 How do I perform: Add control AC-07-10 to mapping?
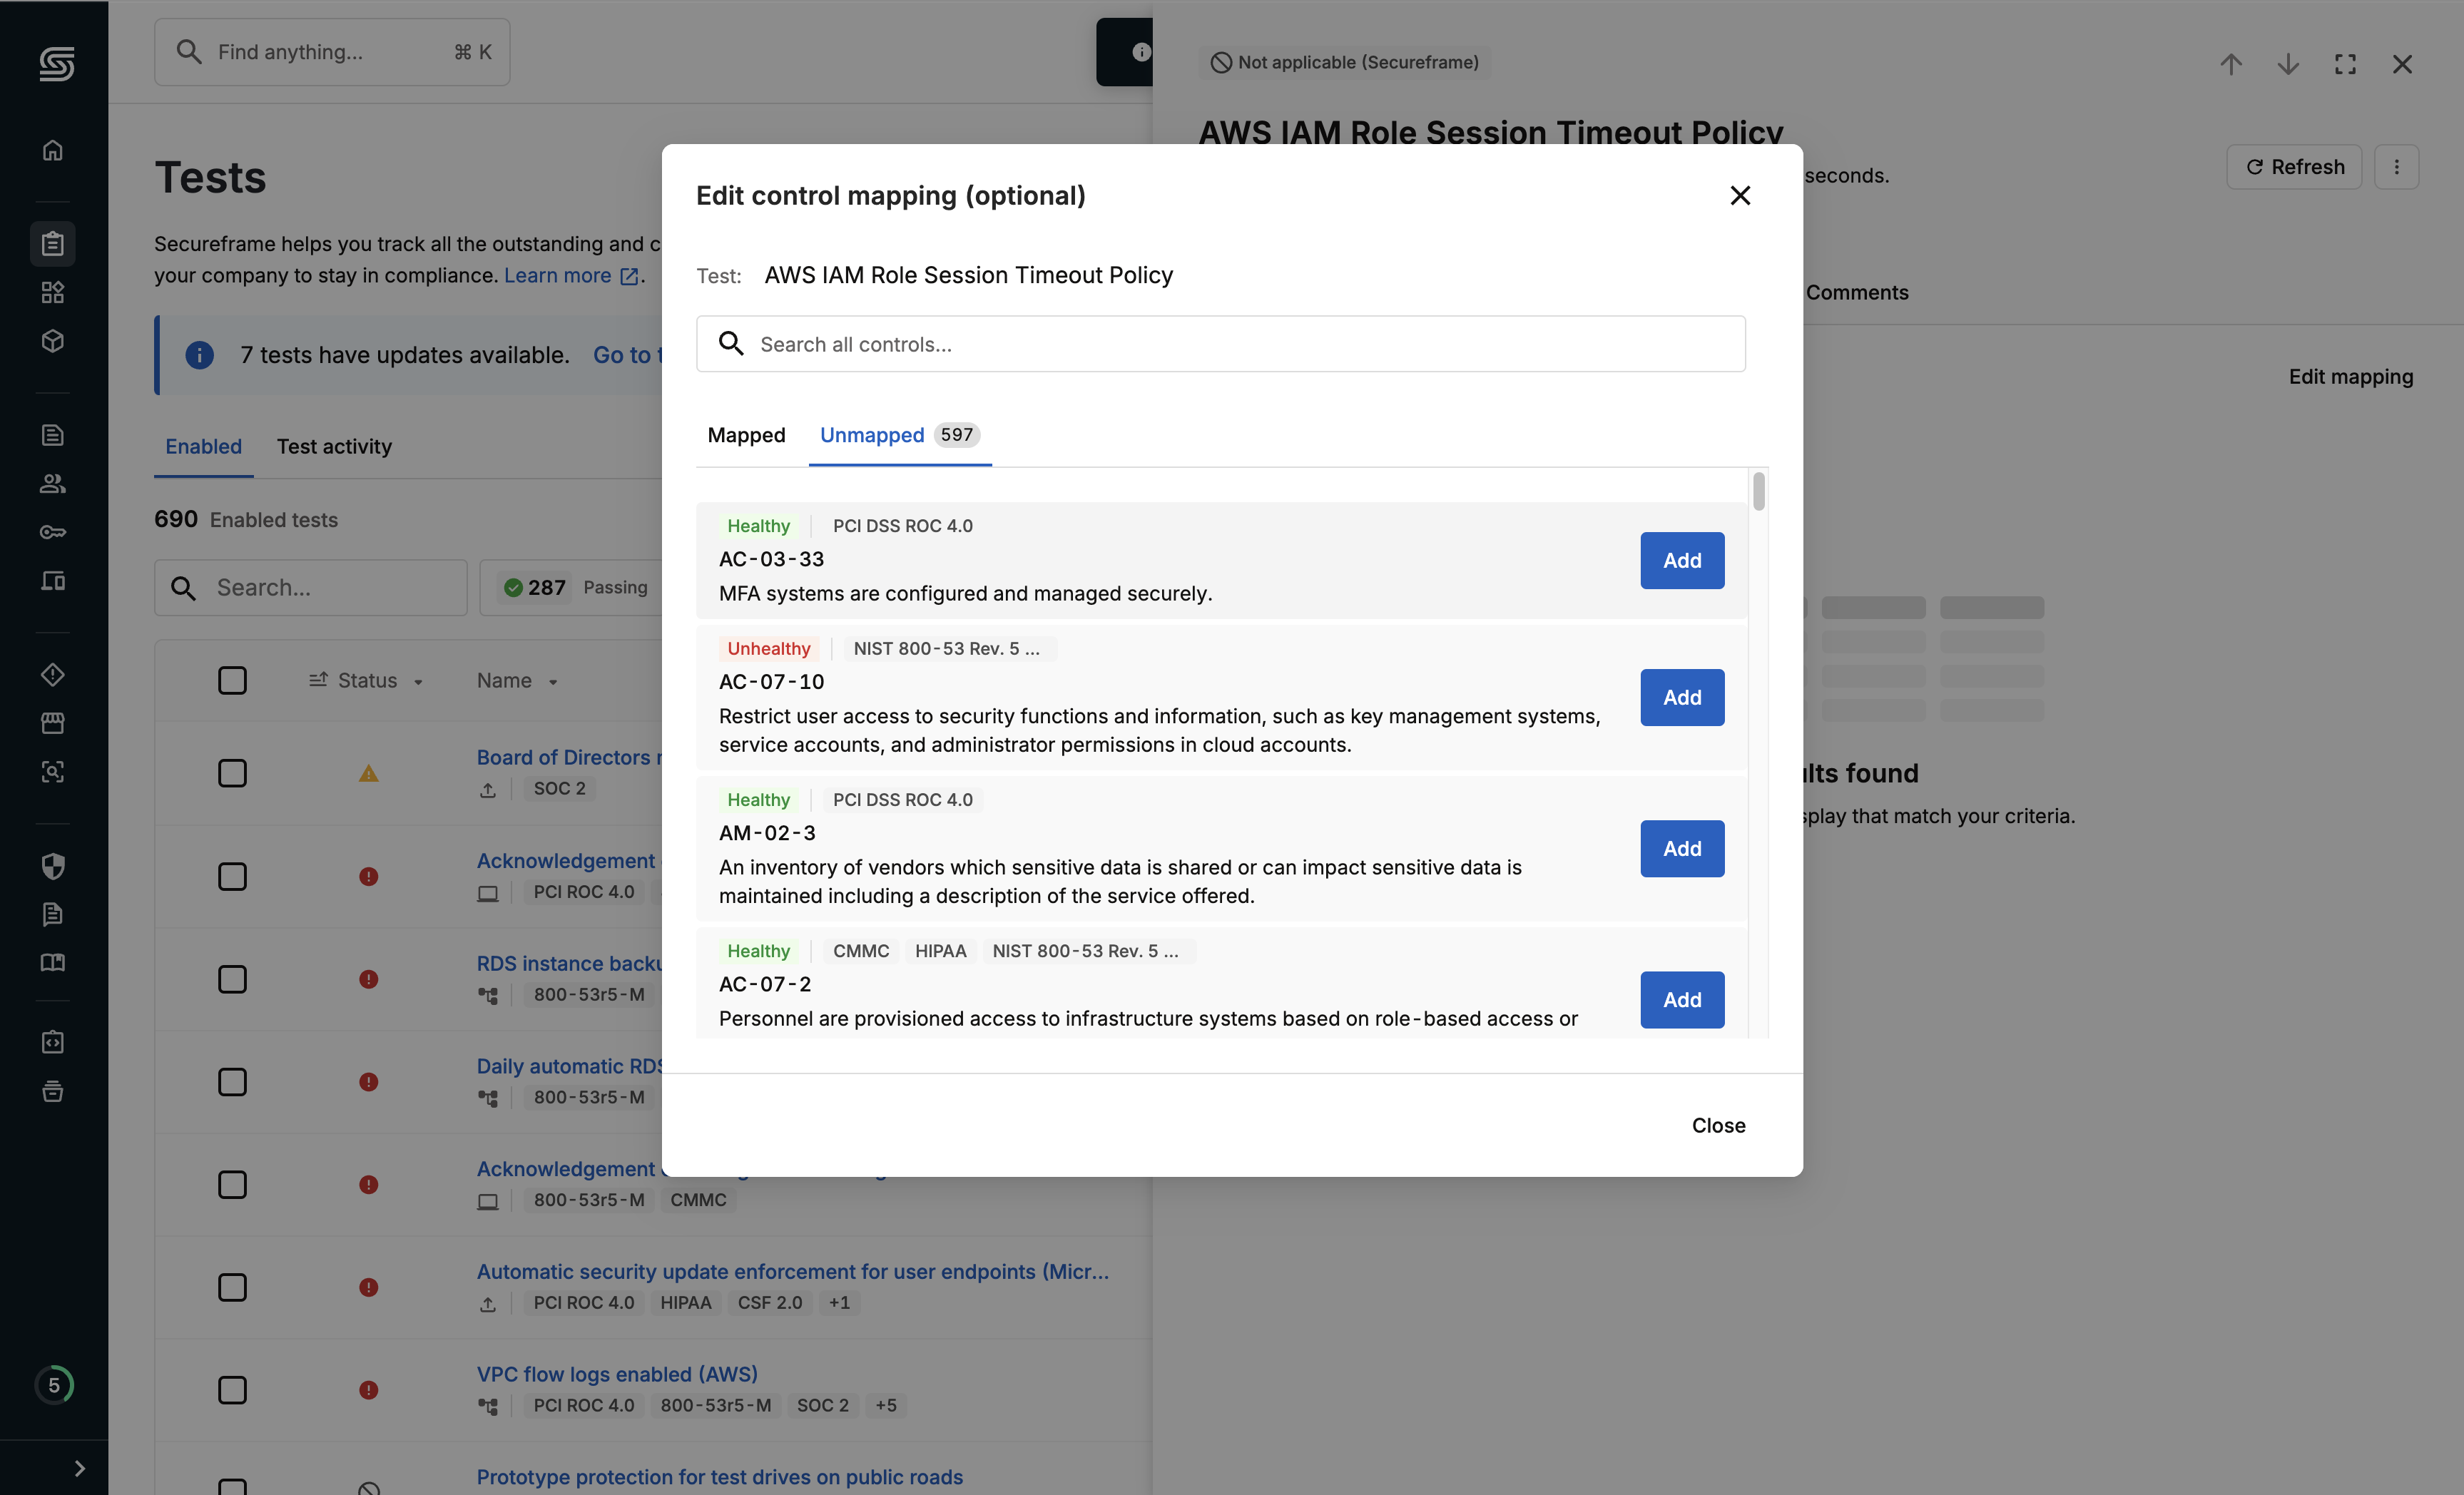pos(1682,698)
